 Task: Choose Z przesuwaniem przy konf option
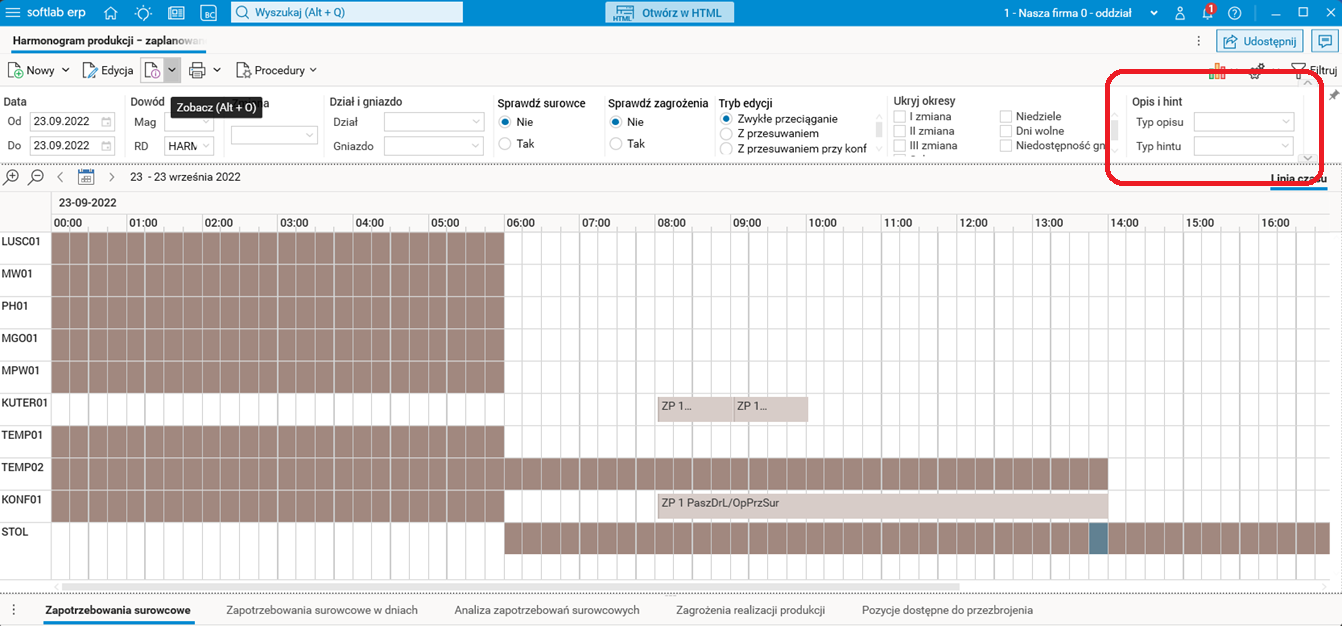point(726,148)
